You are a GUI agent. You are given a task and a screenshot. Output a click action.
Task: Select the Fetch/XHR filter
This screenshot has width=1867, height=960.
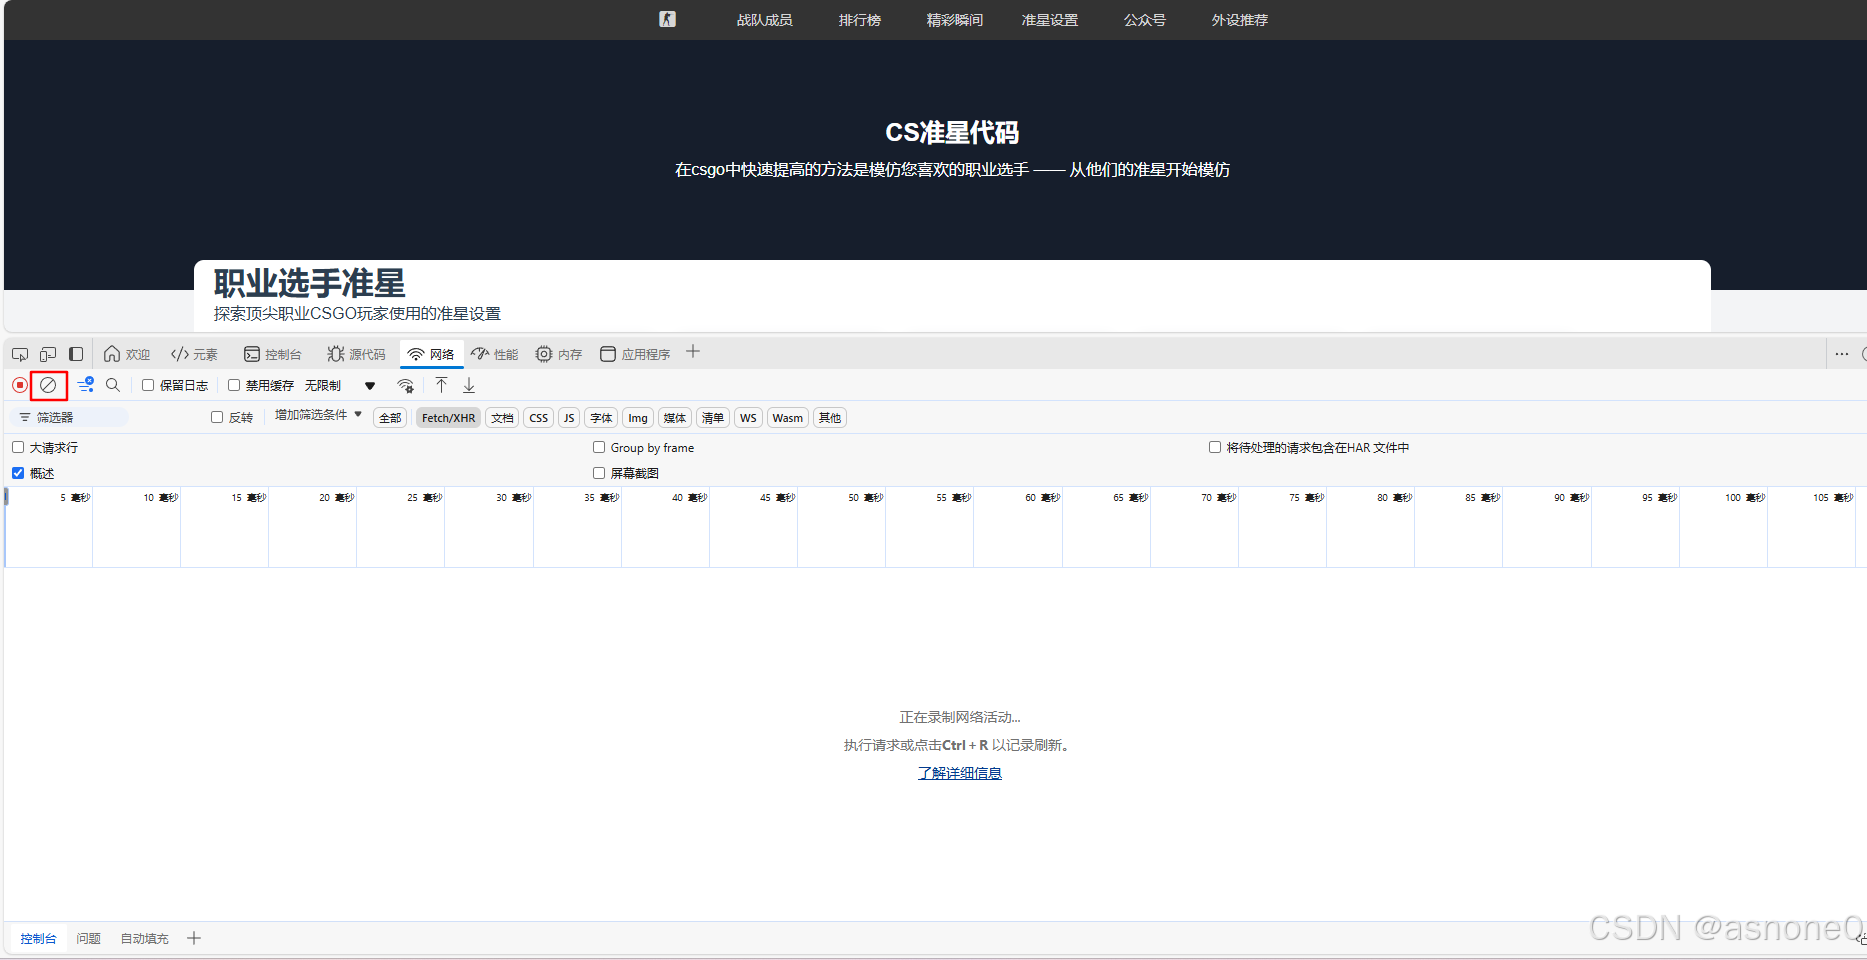(x=448, y=418)
